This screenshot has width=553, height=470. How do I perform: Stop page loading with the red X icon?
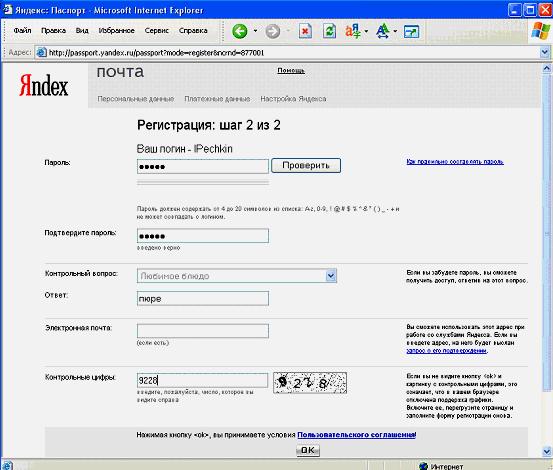pos(305,31)
